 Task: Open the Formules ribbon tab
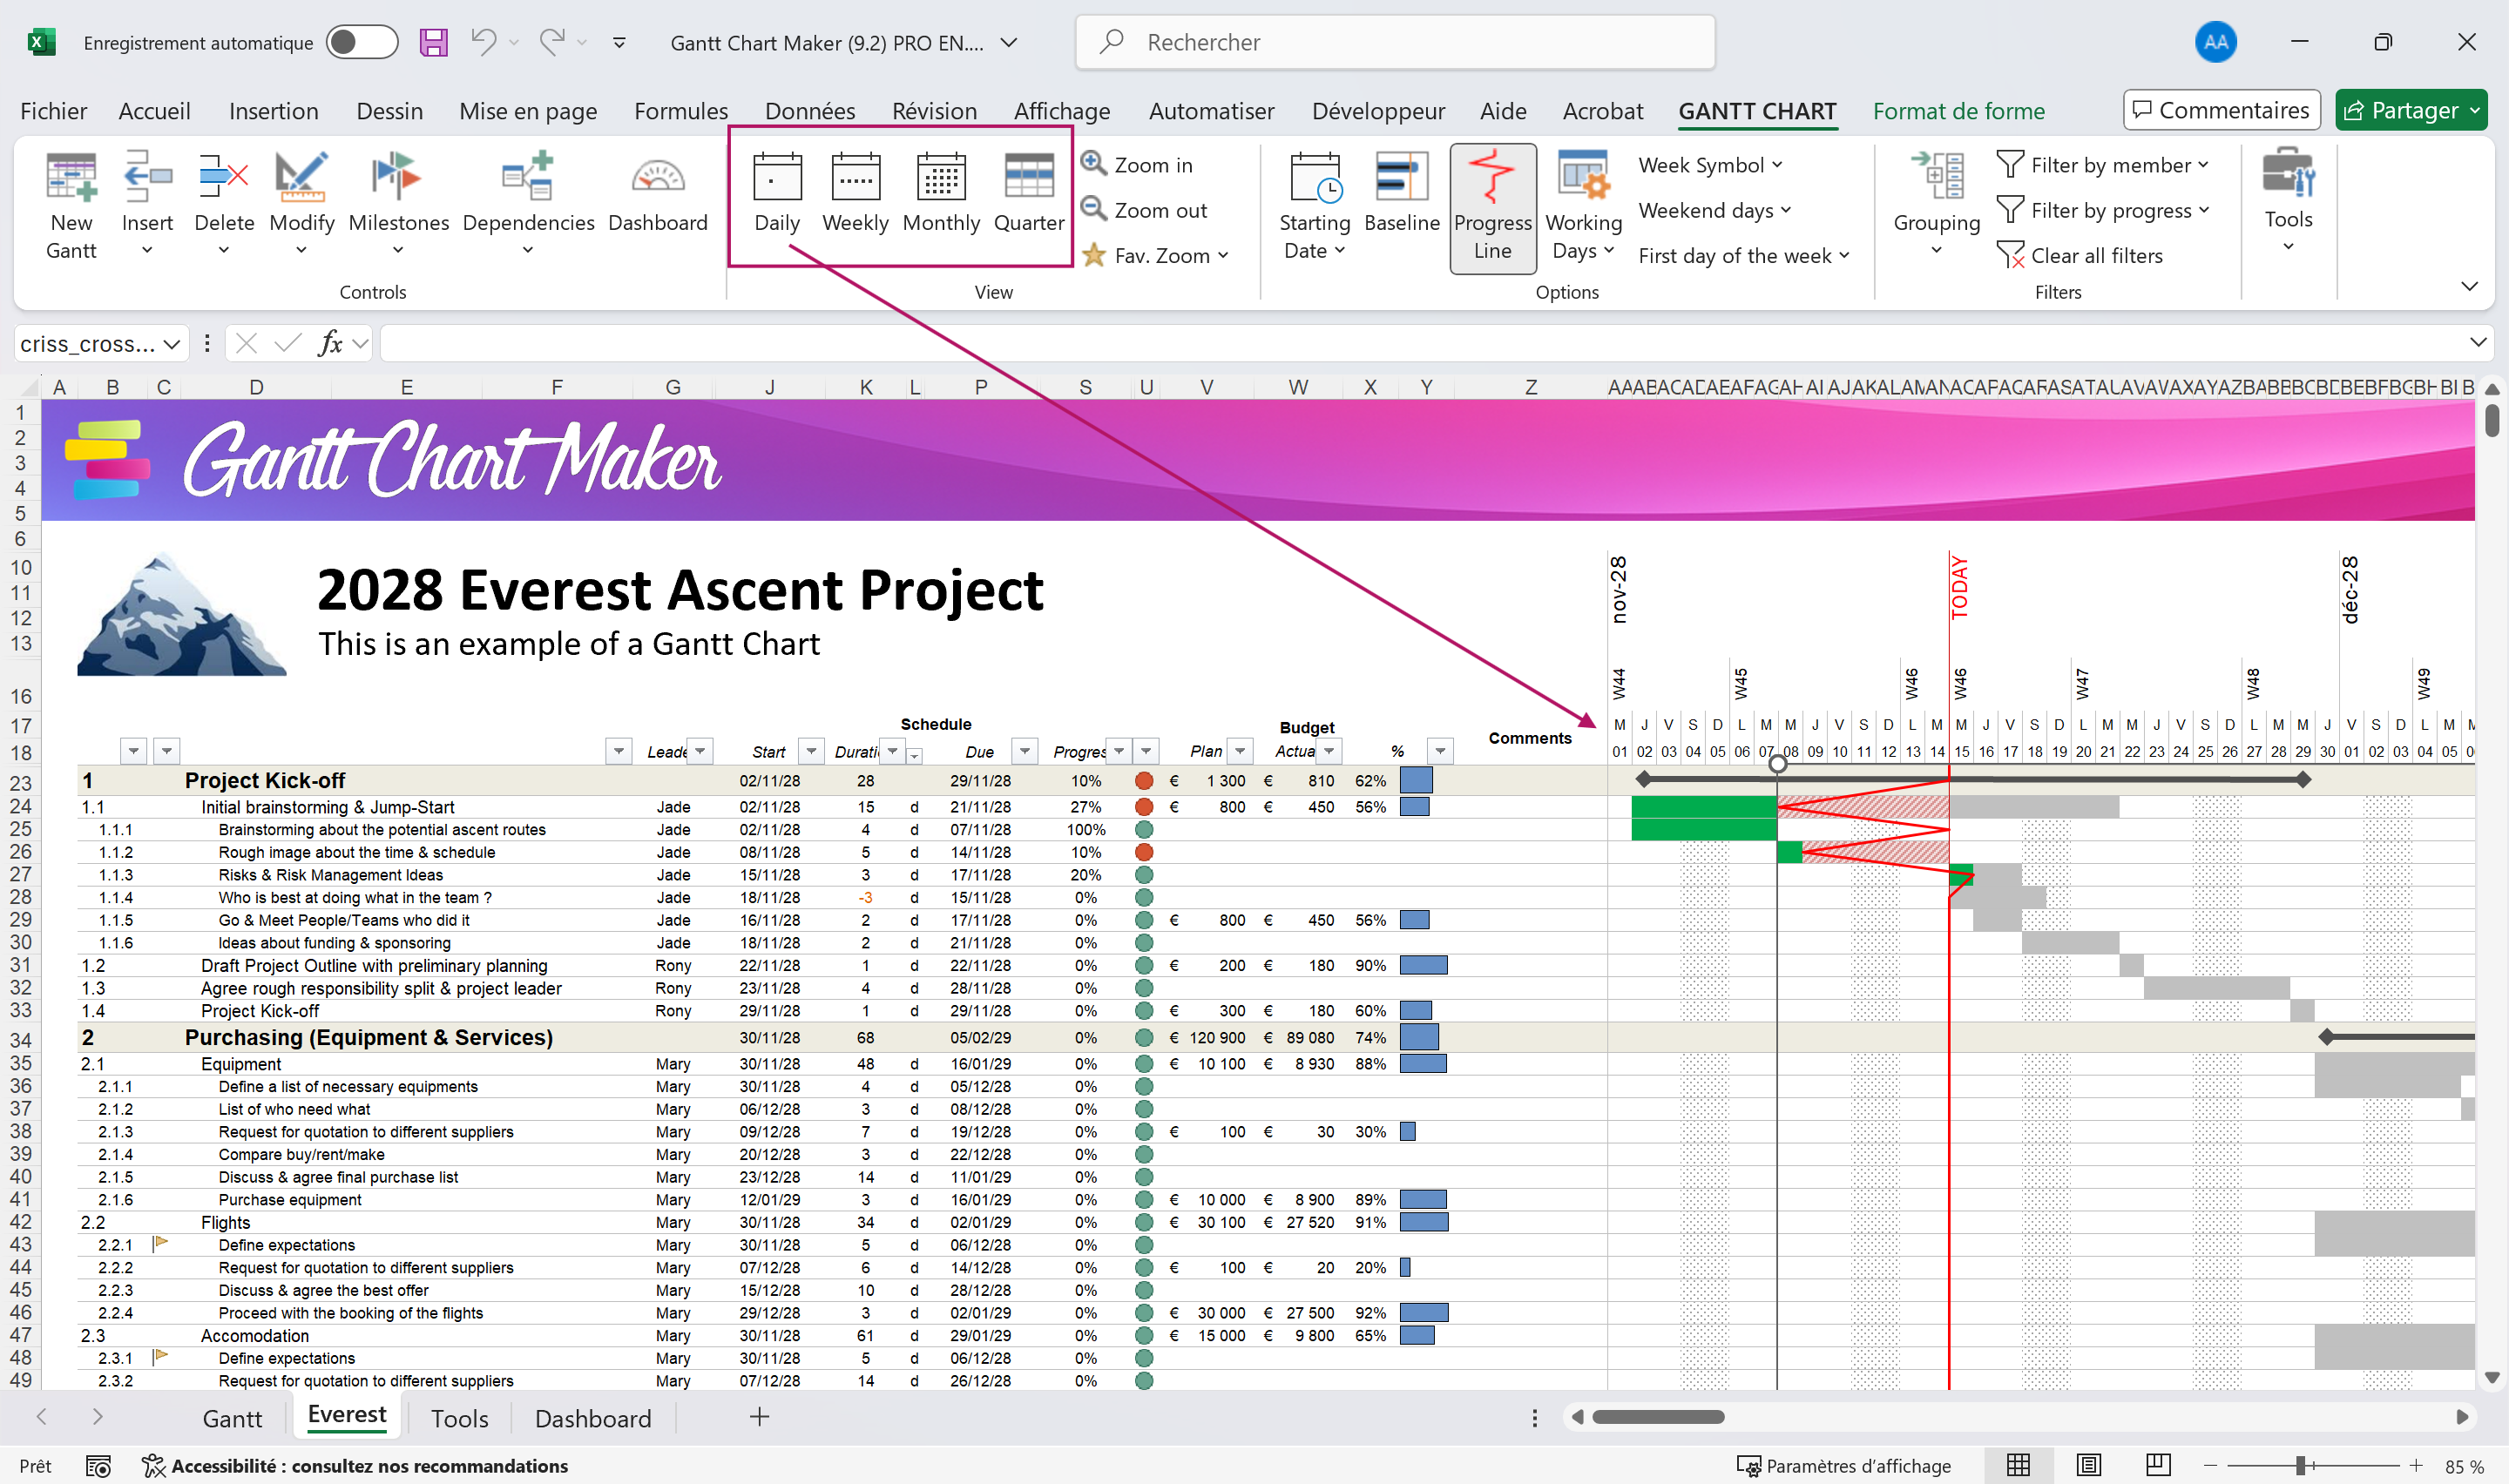click(680, 111)
